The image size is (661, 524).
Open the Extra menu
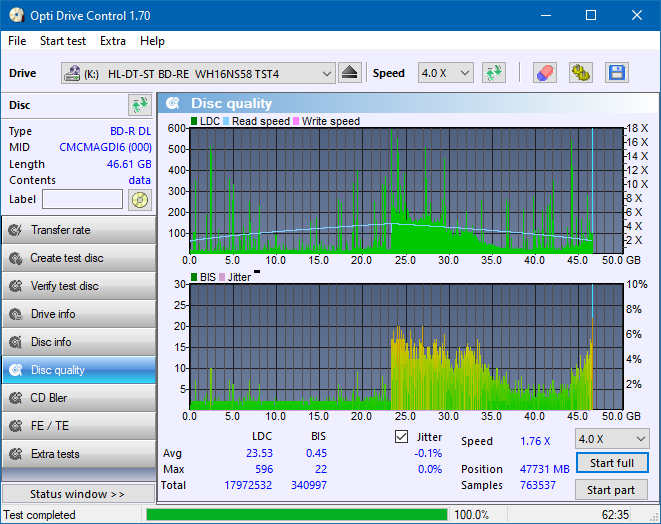pyautogui.click(x=113, y=41)
